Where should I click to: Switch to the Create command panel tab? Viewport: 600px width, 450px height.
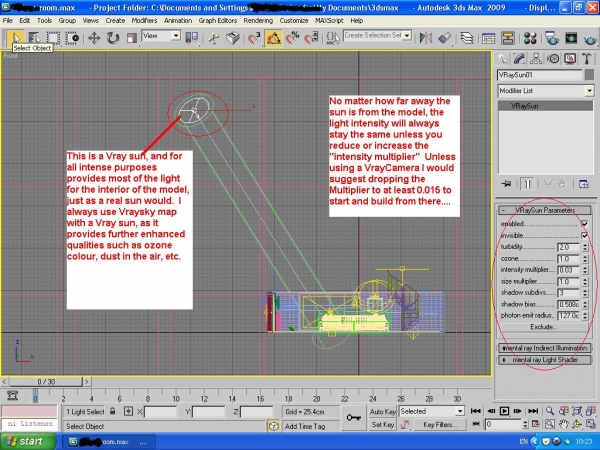pyautogui.click(x=502, y=59)
